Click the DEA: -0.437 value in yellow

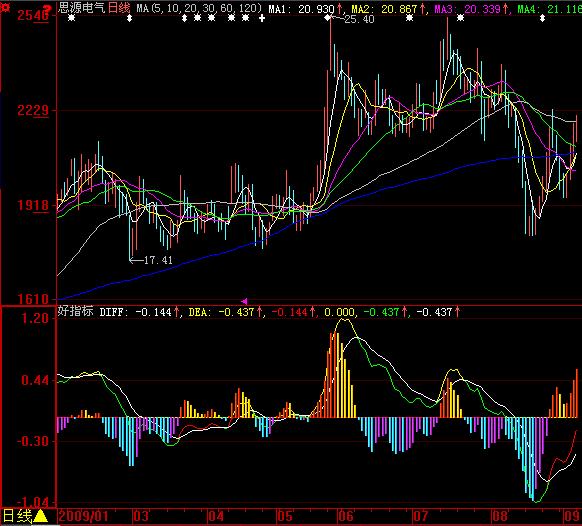pyautogui.click(x=222, y=312)
